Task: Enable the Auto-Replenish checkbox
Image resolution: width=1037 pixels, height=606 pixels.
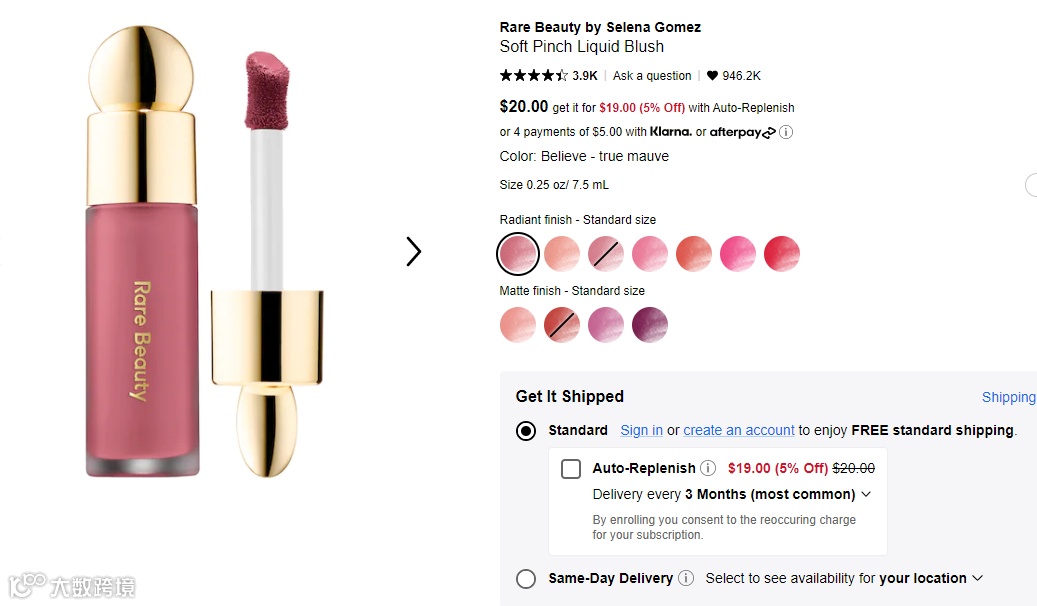Action: point(571,468)
